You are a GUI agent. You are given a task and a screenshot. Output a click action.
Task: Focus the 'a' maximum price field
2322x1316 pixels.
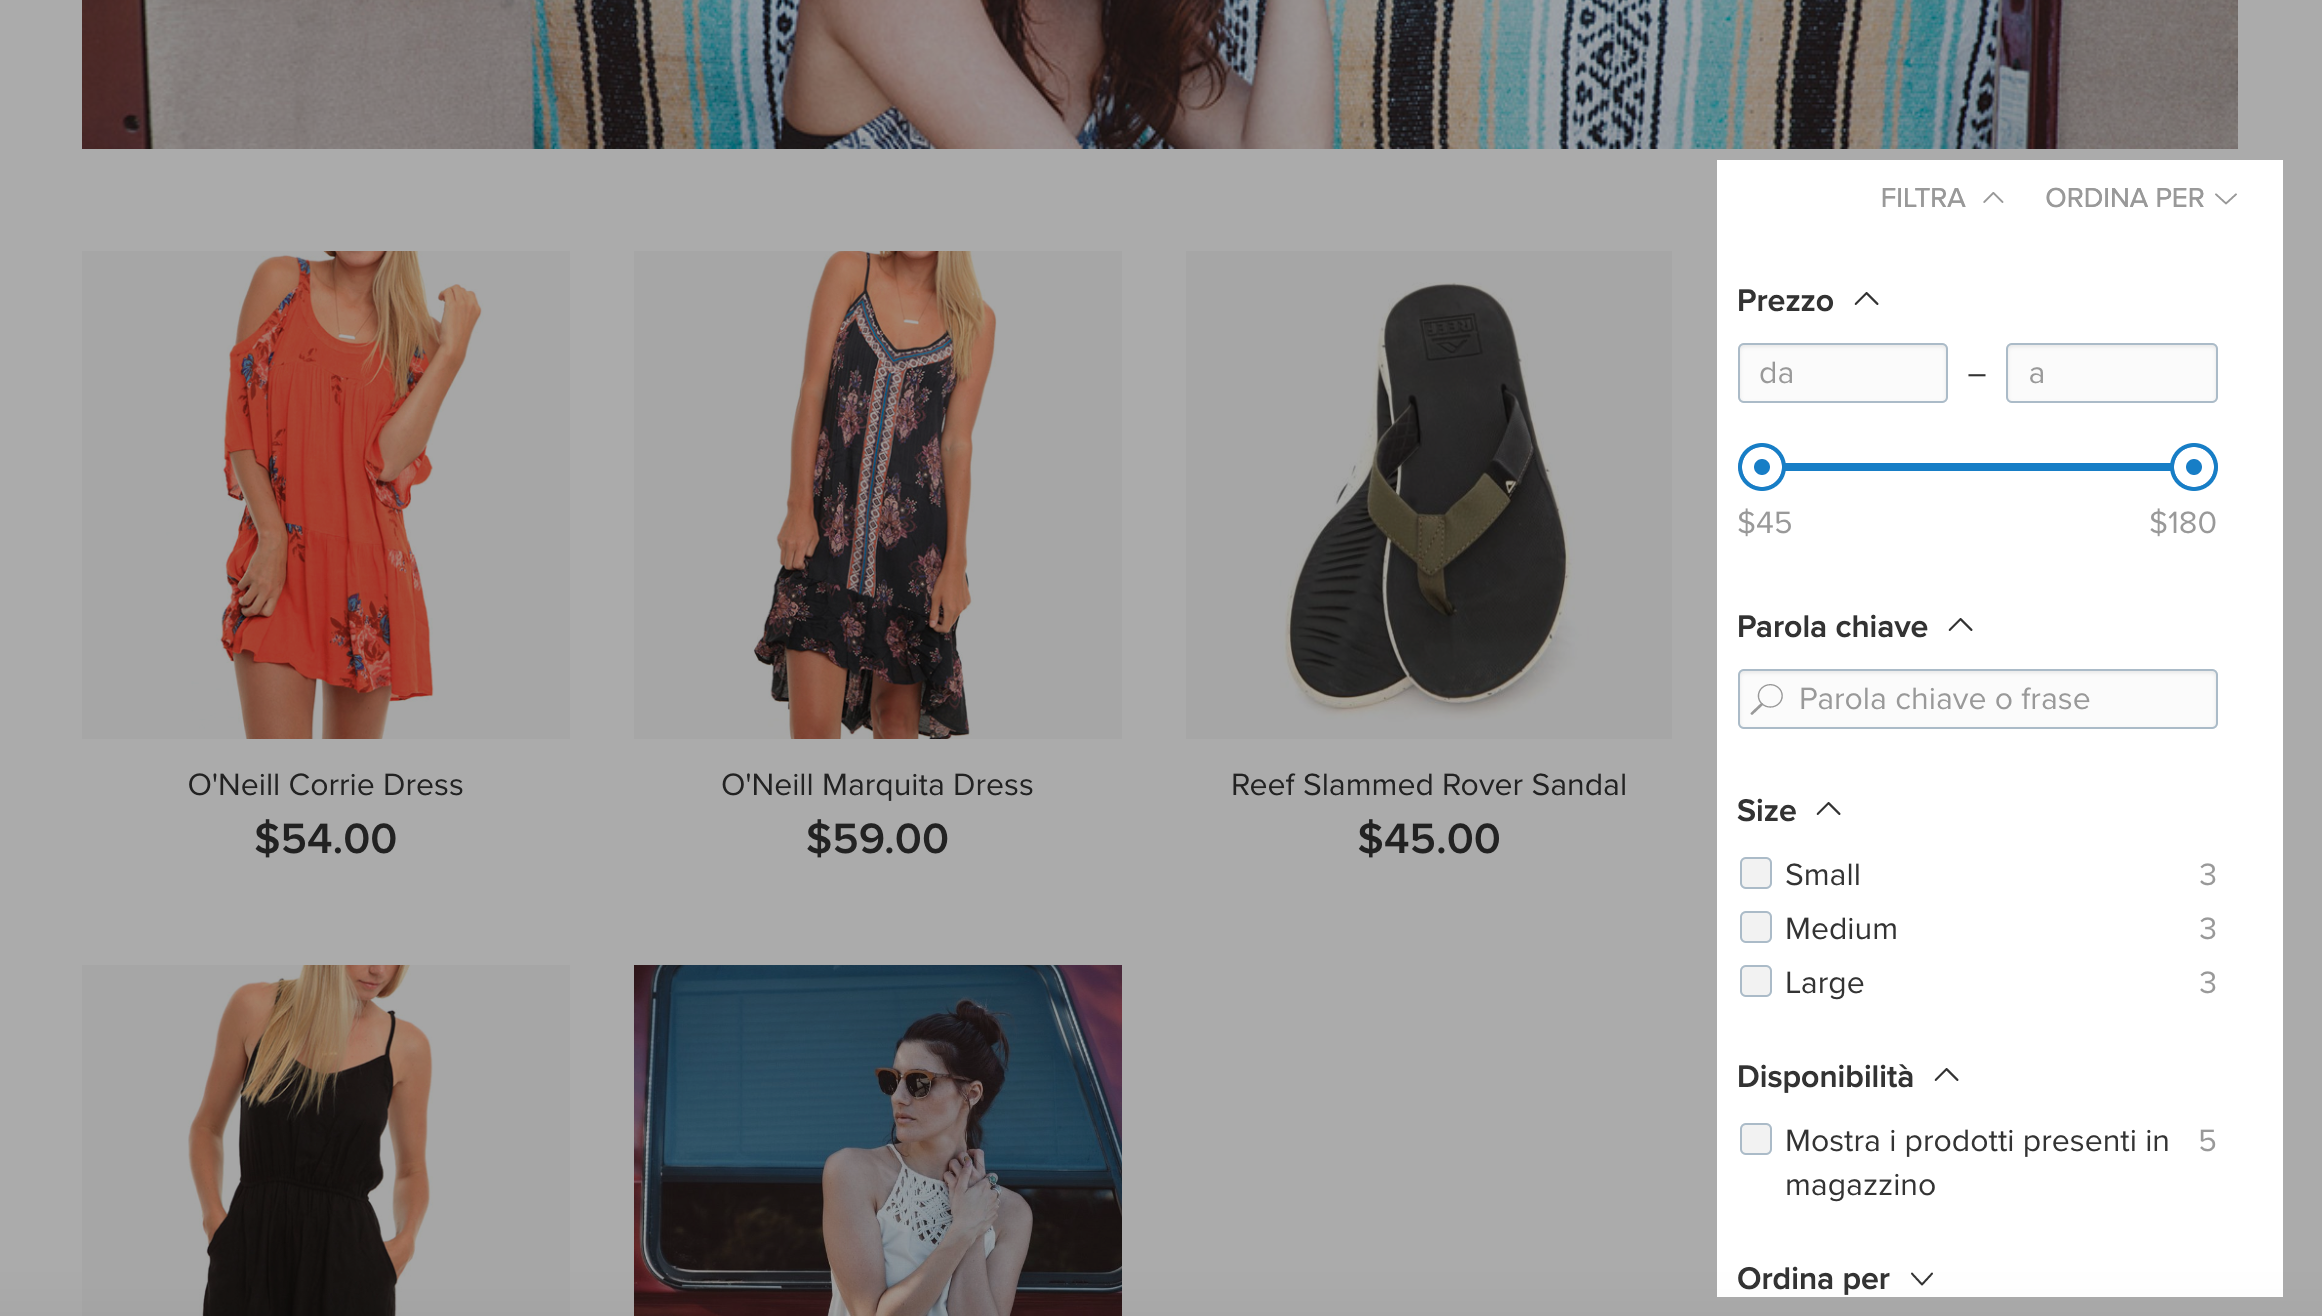[2111, 373]
